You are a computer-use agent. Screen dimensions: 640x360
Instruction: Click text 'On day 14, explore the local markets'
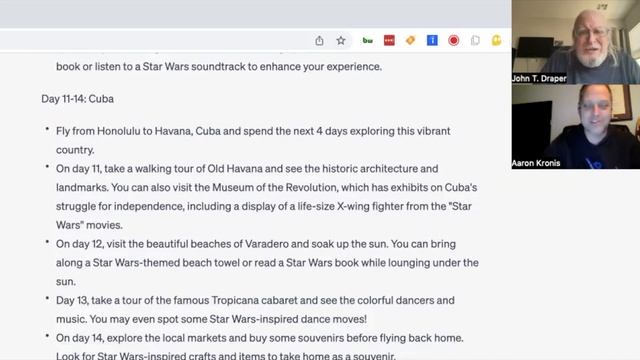tap(141, 338)
